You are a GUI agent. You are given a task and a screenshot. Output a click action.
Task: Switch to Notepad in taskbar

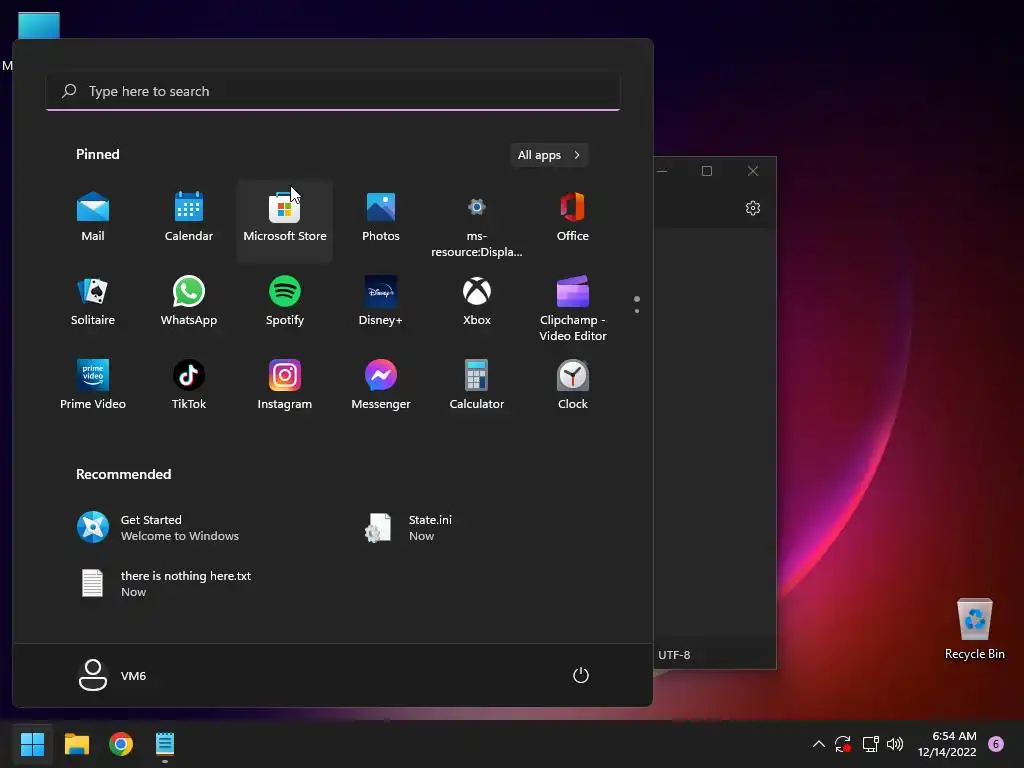click(165, 744)
